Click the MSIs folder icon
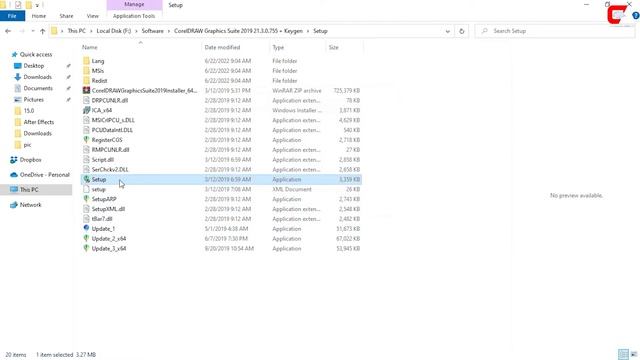 click(86, 71)
